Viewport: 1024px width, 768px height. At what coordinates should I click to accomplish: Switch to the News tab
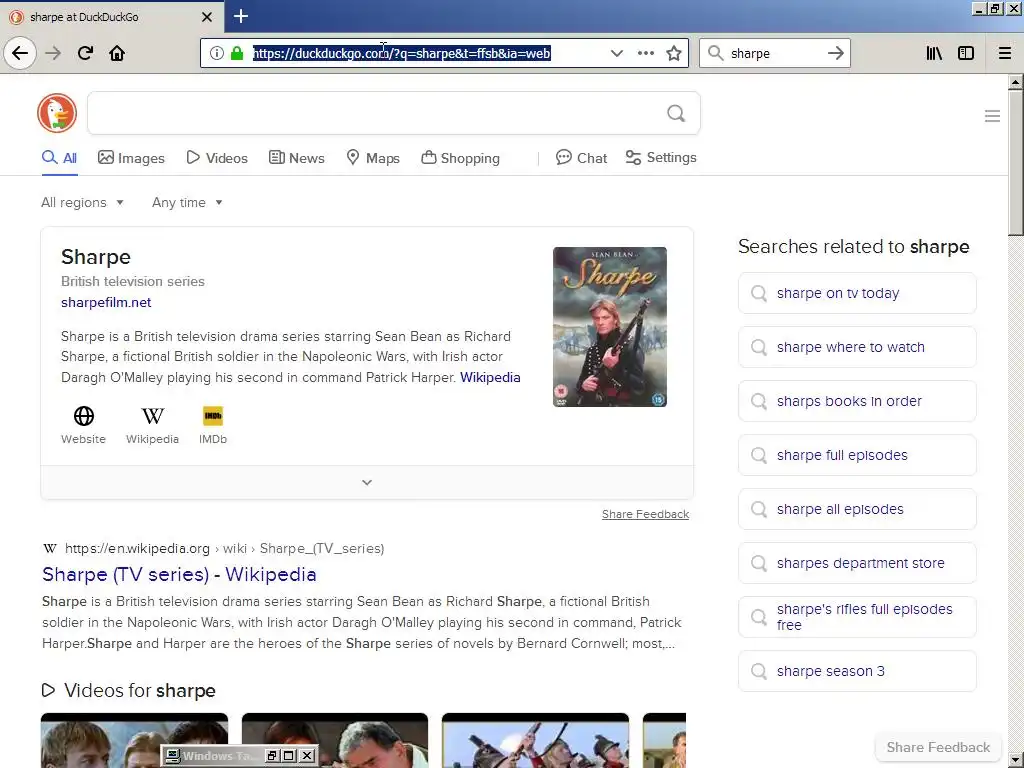(x=296, y=158)
